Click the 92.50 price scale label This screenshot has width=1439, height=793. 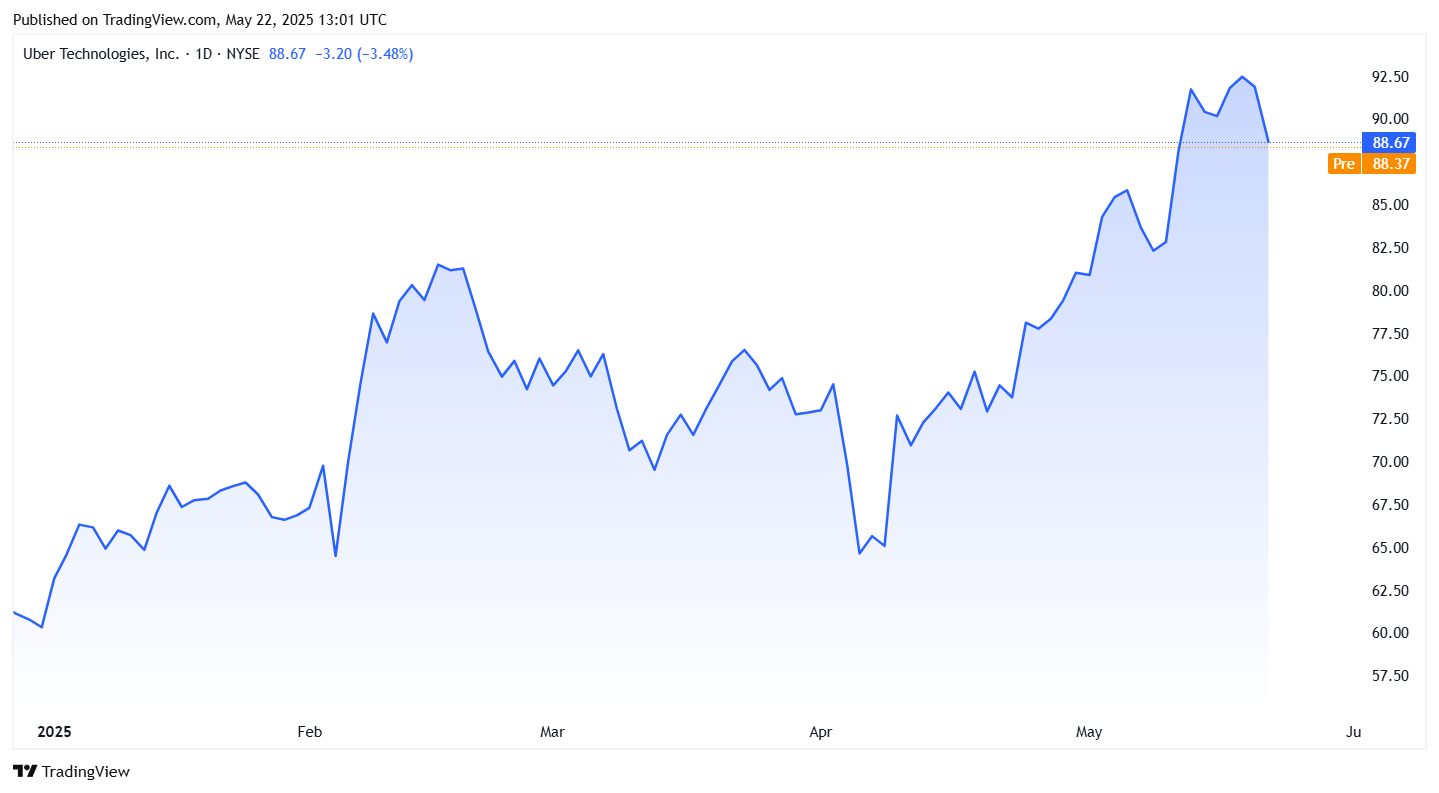pyautogui.click(x=1390, y=77)
